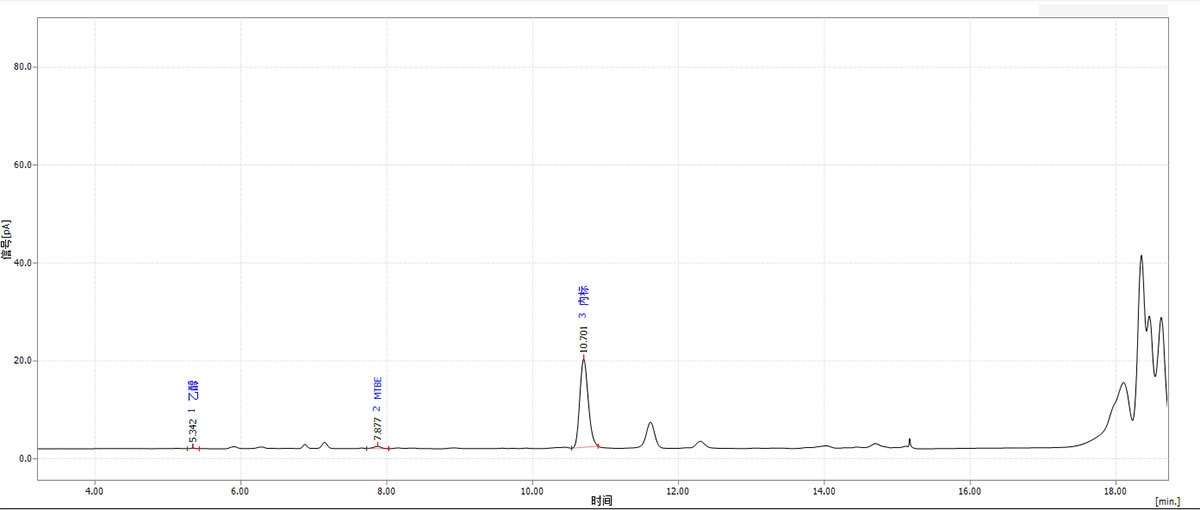1200x510 pixels.
Task: Click the red end marker of the 内标 peak
Action: (598, 446)
